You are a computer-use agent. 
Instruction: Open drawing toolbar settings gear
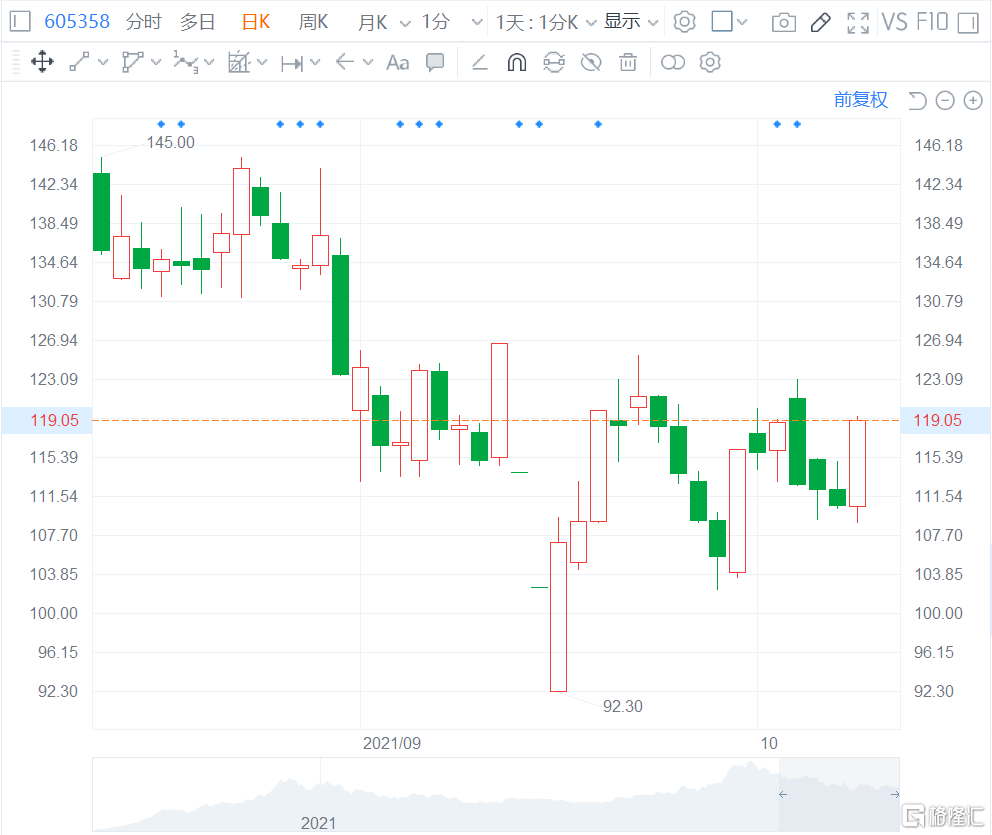coord(710,62)
